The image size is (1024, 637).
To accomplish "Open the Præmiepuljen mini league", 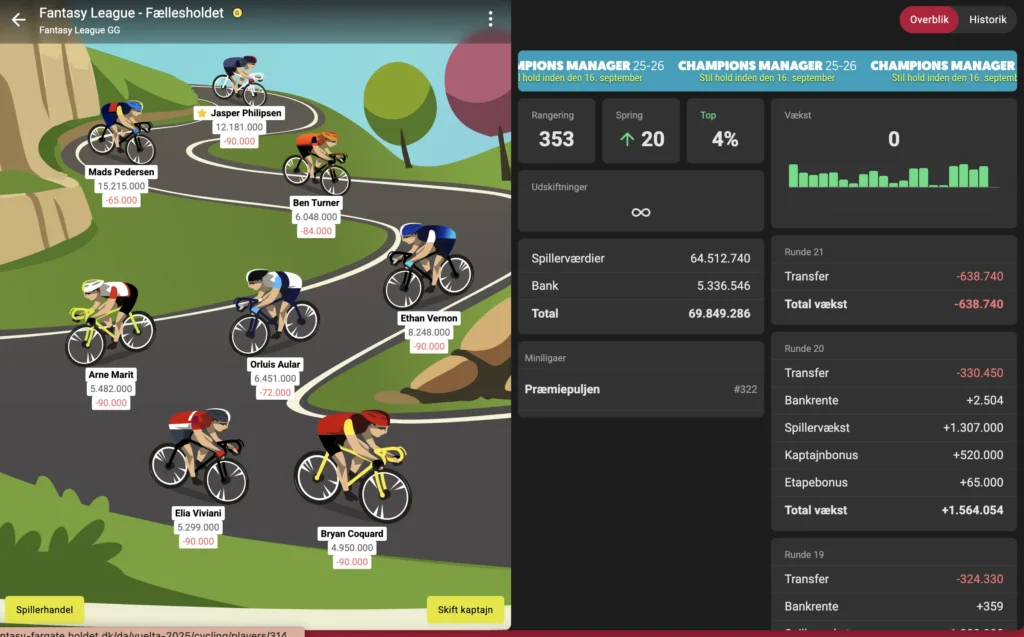I will (x=641, y=389).
